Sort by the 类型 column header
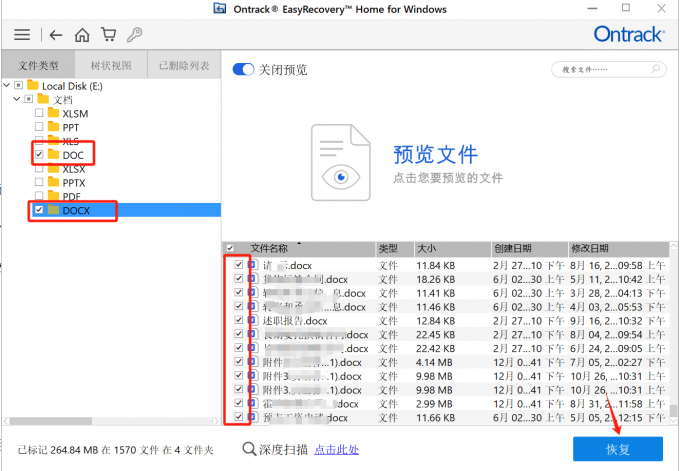 (x=395, y=249)
